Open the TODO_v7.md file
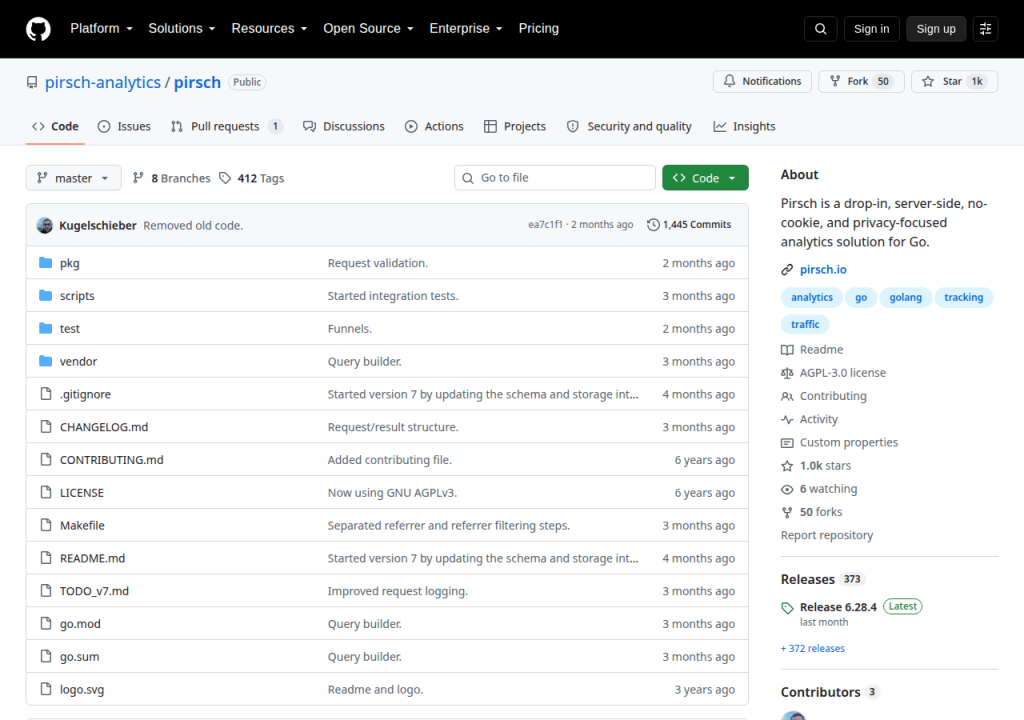 94,591
